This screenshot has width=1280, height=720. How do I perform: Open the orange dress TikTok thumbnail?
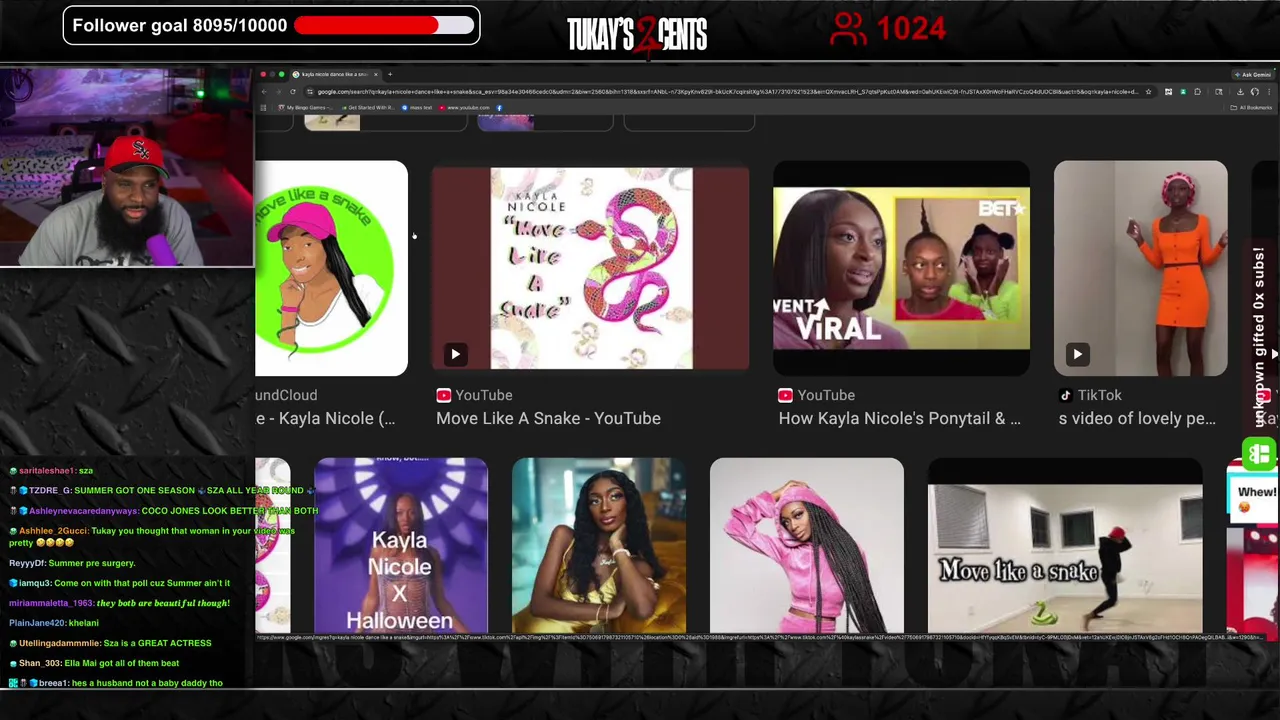[x=1140, y=268]
